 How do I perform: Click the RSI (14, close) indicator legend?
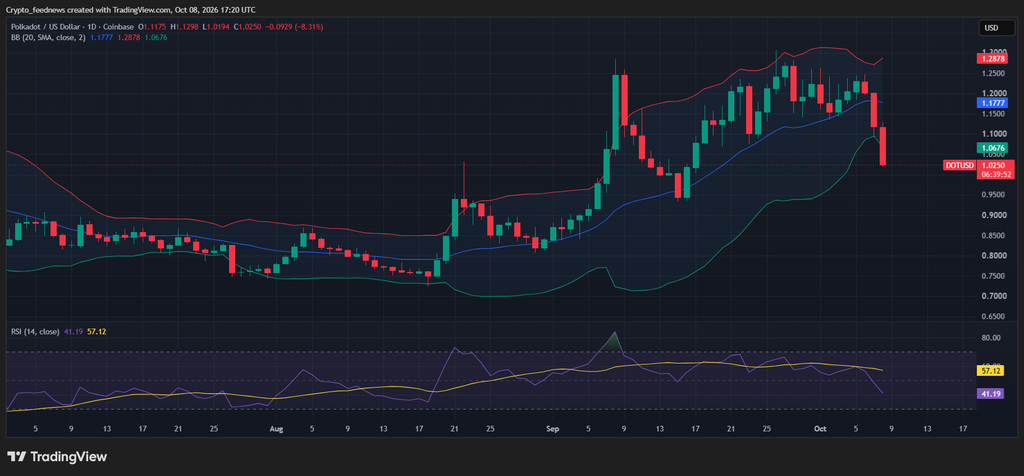coord(35,332)
